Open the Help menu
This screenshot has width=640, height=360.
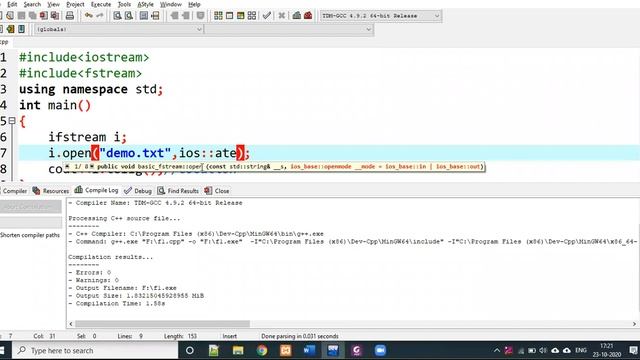tap(194, 4)
